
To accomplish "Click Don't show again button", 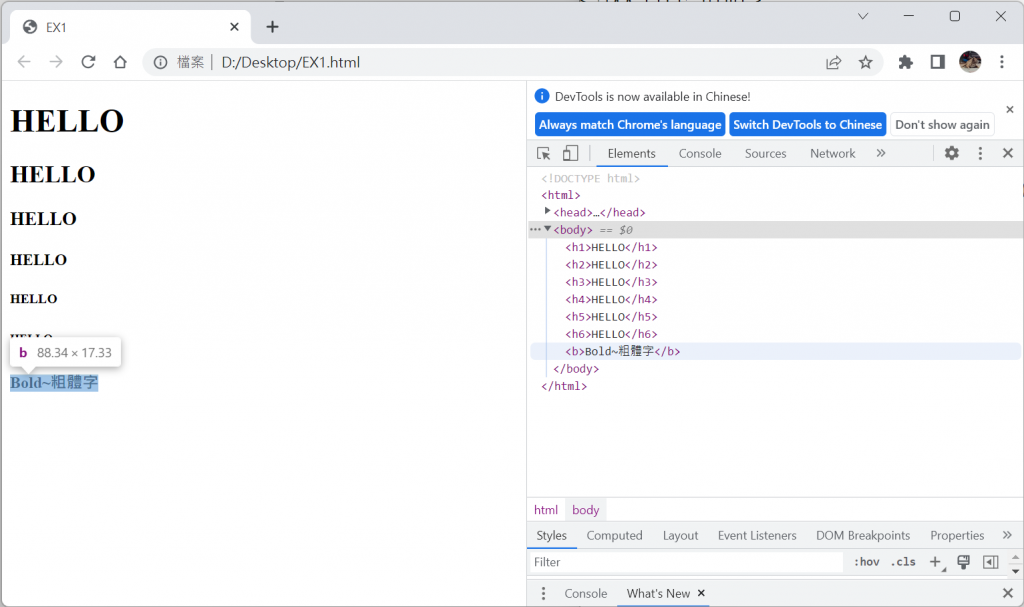I will click(942, 125).
